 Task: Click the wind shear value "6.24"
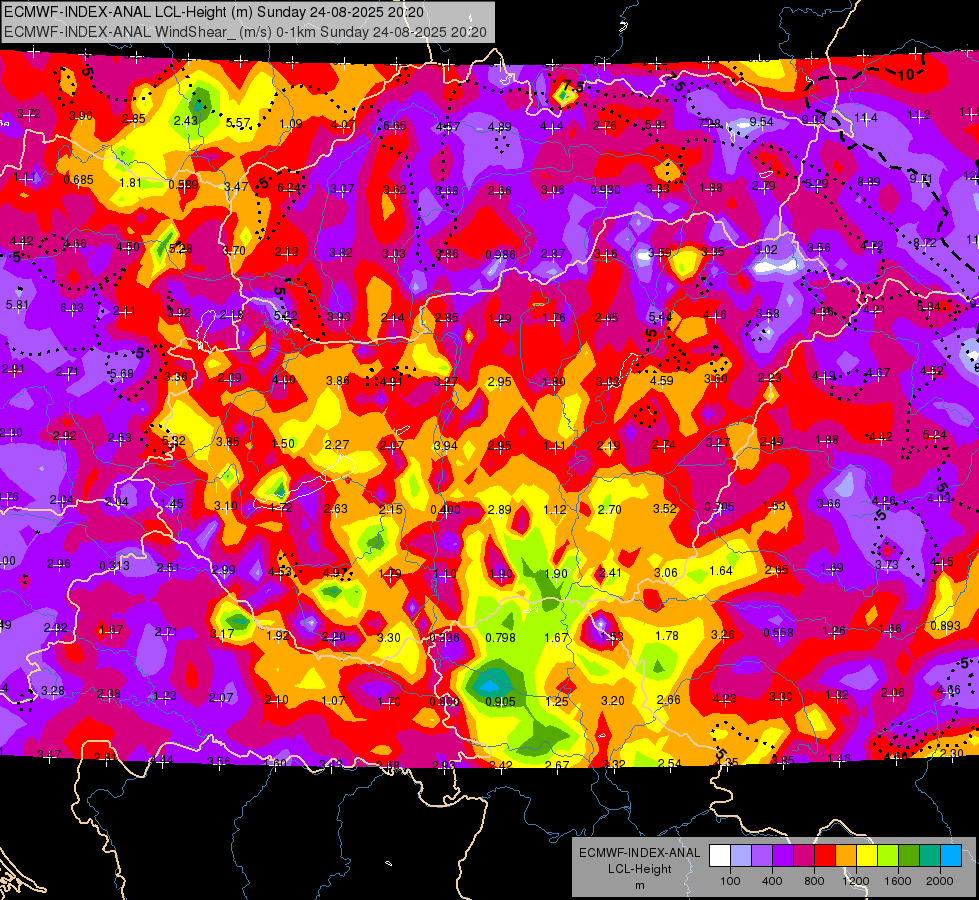289,188
